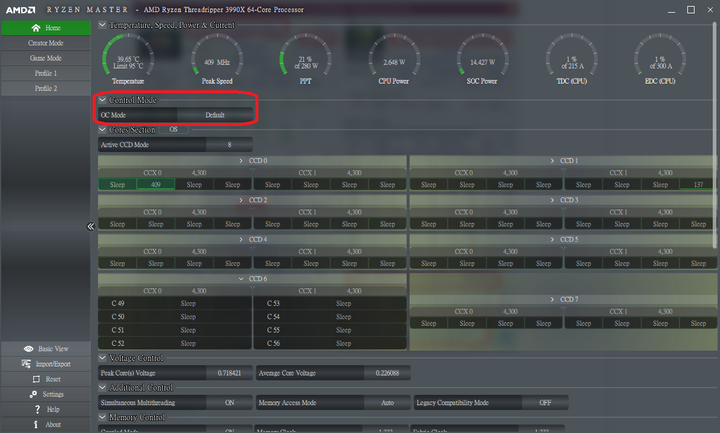
Task: Click the PPT gauge
Action: coord(305,60)
